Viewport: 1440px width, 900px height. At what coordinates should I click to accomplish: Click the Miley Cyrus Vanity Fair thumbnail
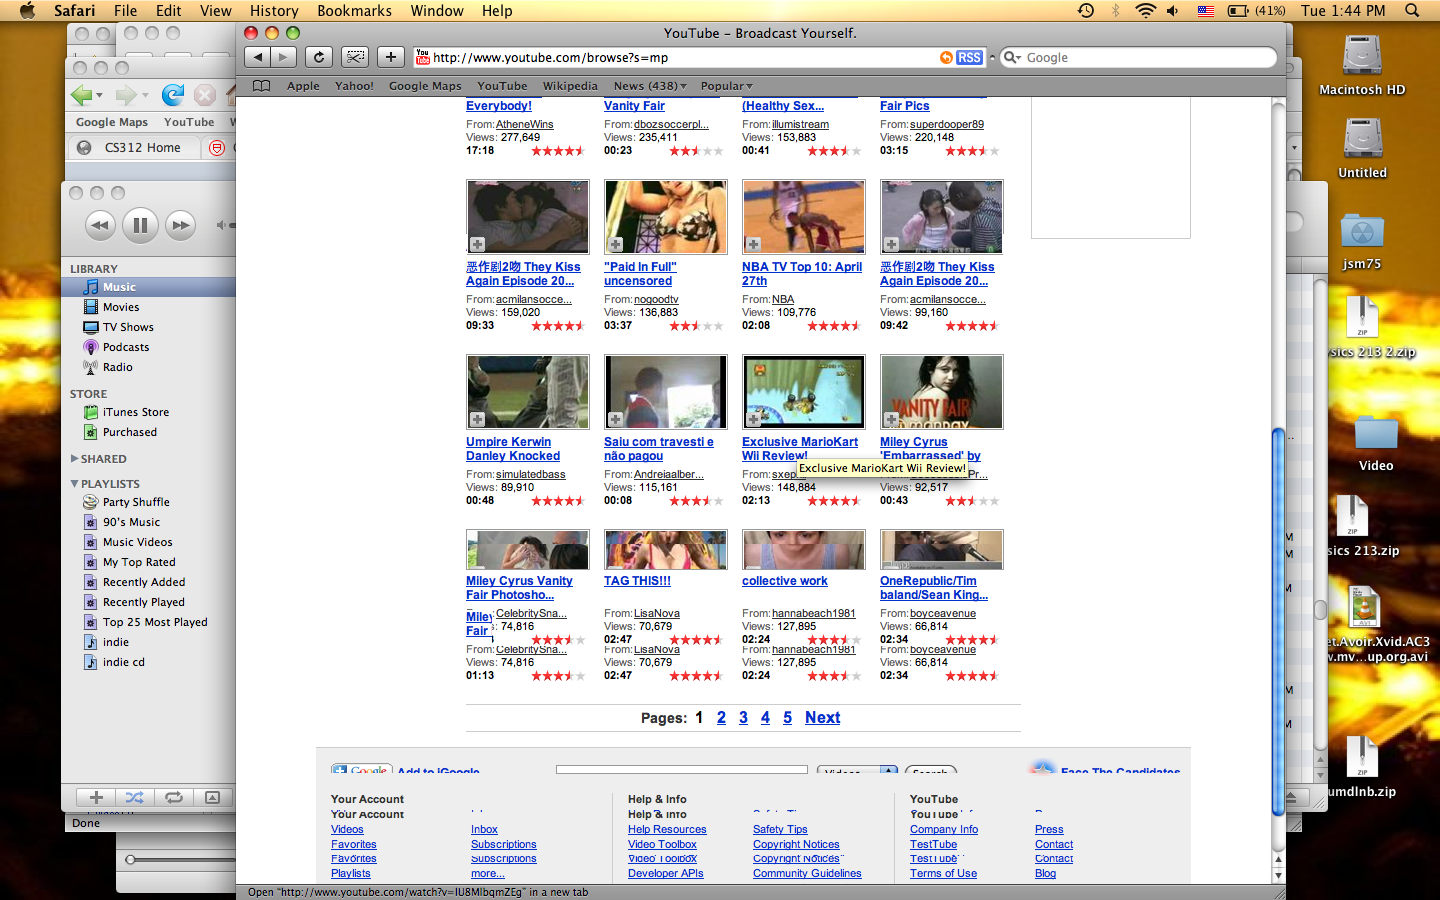pyautogui.click(x=528, y=550)
